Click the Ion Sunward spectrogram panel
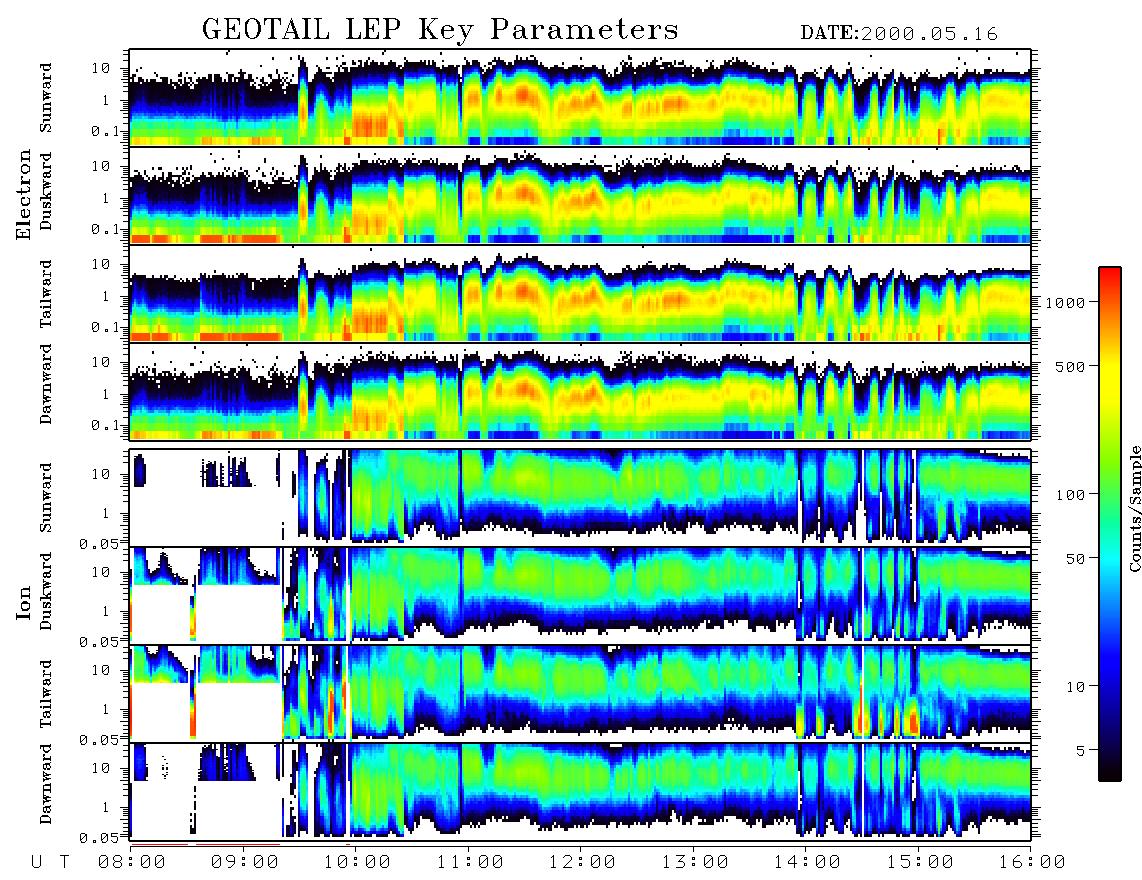The height and width of the screenshot is (880, 1142). pos(580,498)
